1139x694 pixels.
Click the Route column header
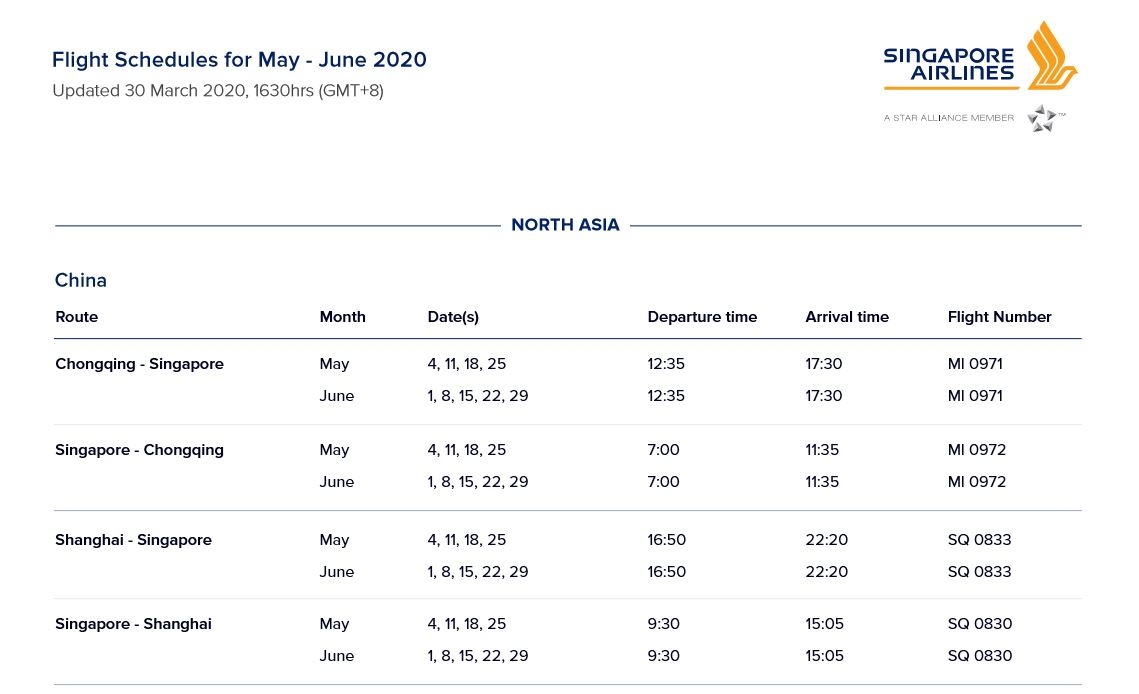77,317
